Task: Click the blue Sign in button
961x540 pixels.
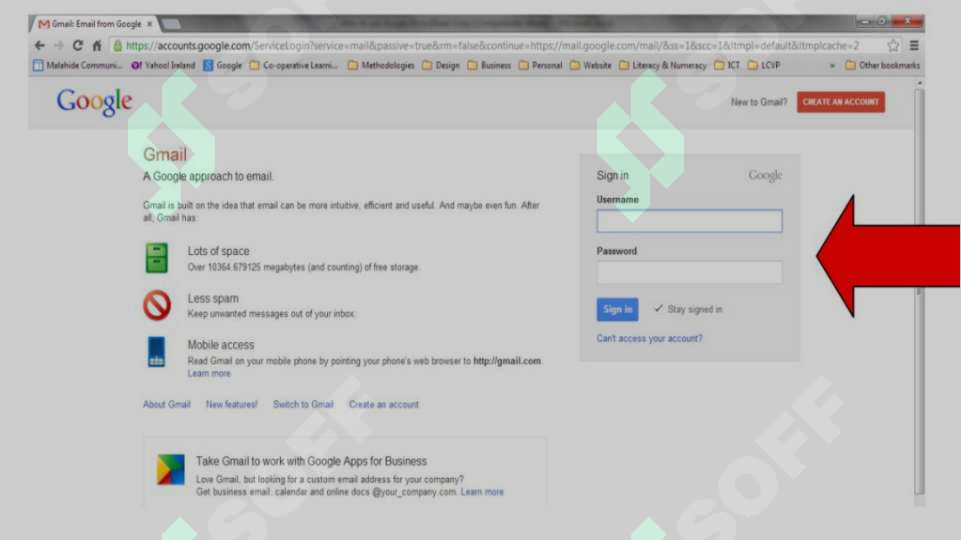Action: tap(617, 310)
